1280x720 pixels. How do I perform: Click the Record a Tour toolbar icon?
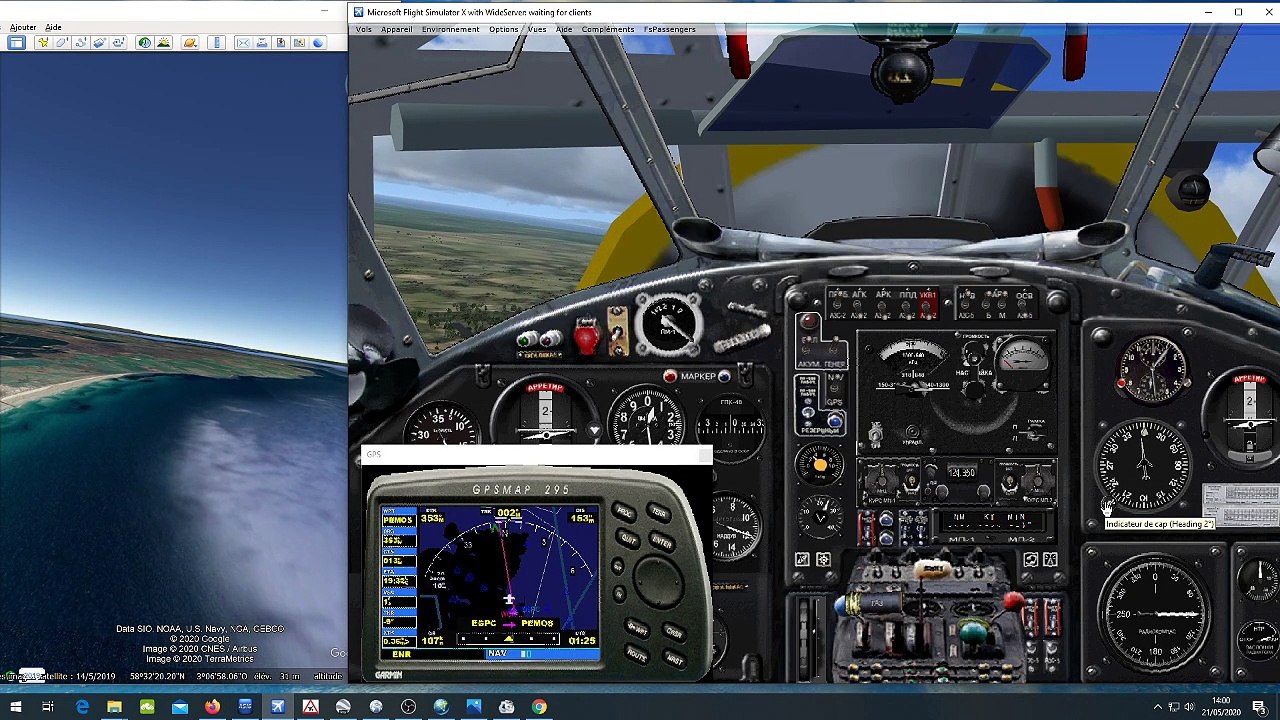pyautogui.click(x=118, y=43)
